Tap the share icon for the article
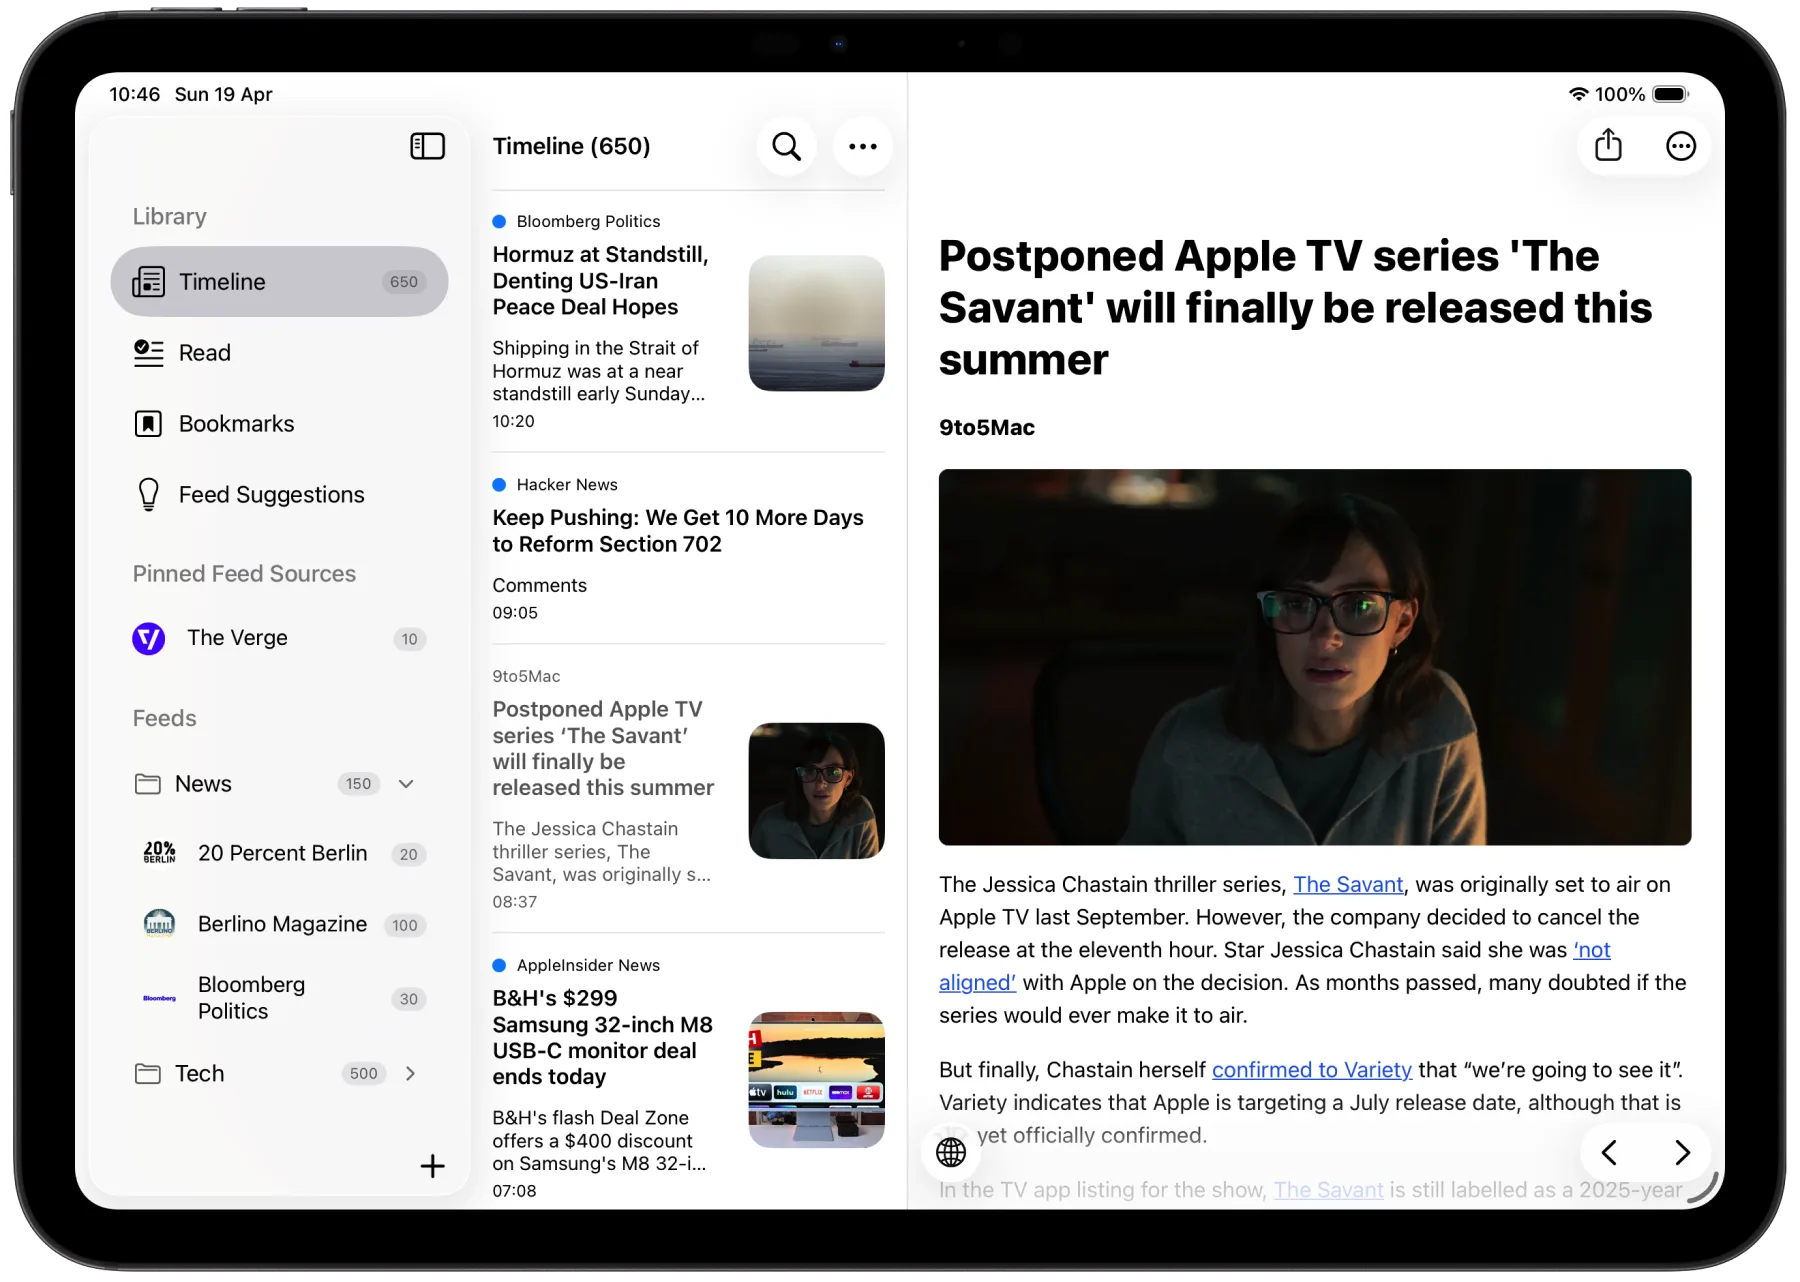Viewport: 1800px width, 1282px height. tap(1608, 145)
